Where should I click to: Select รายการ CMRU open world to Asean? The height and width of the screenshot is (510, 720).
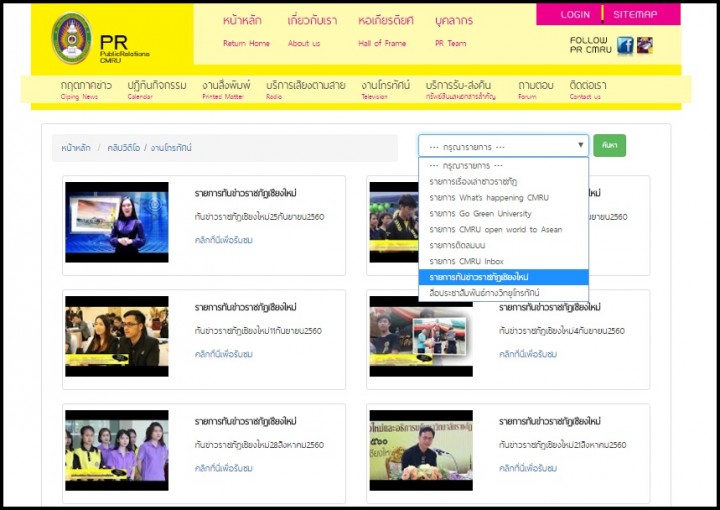503,230
